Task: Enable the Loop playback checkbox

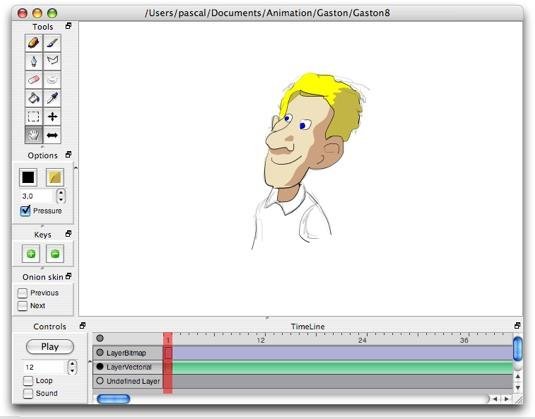Action: (x=28, y=381)
